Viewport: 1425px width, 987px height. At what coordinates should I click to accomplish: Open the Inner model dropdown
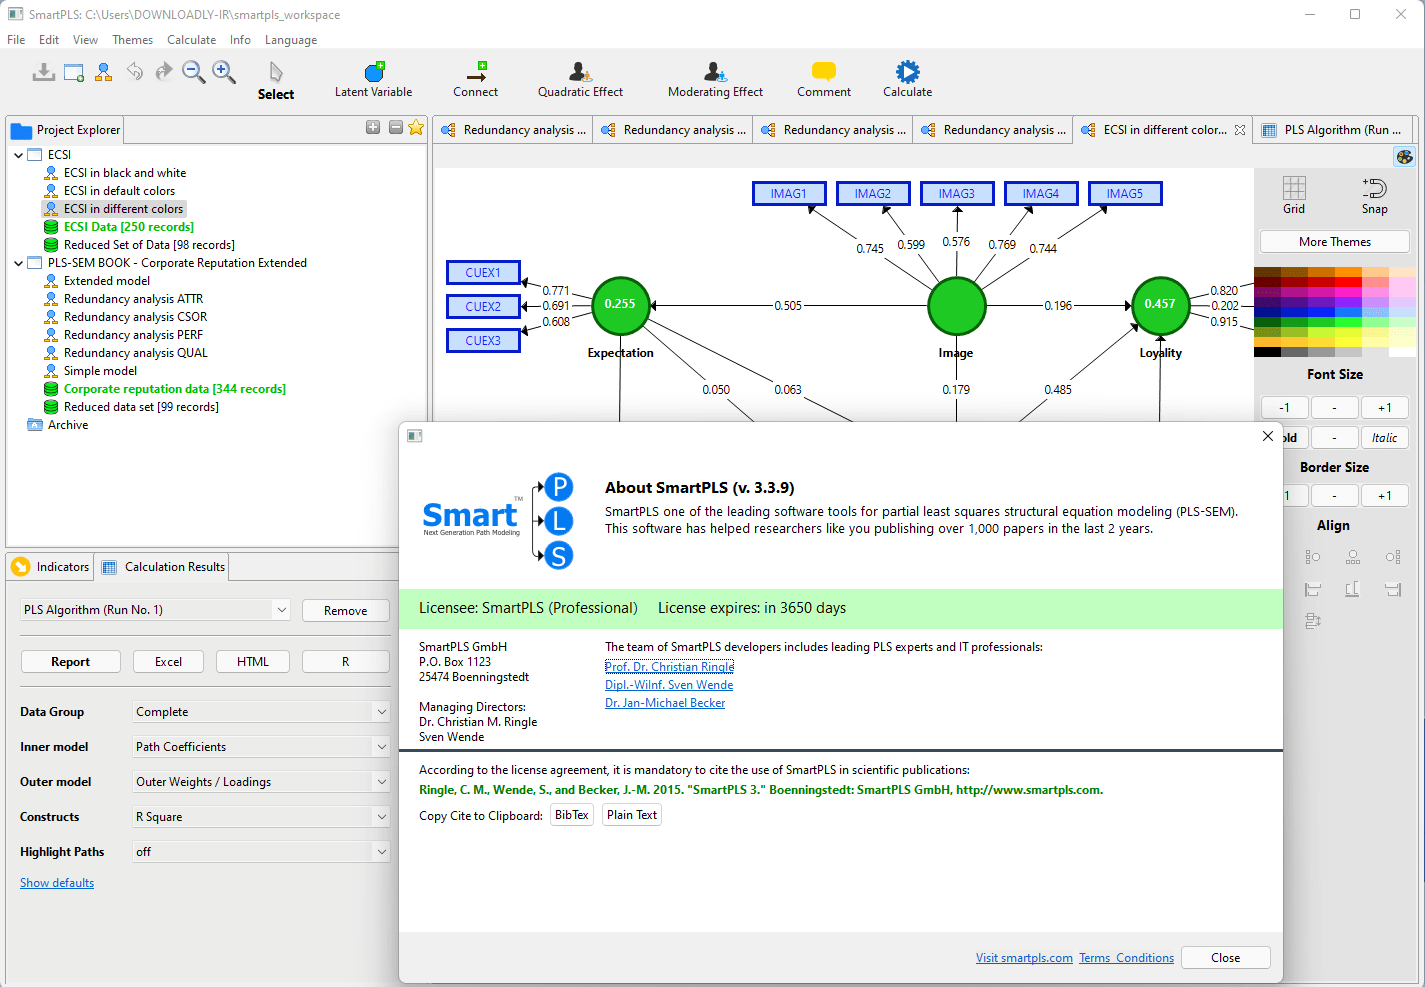(x=381, y=747)
